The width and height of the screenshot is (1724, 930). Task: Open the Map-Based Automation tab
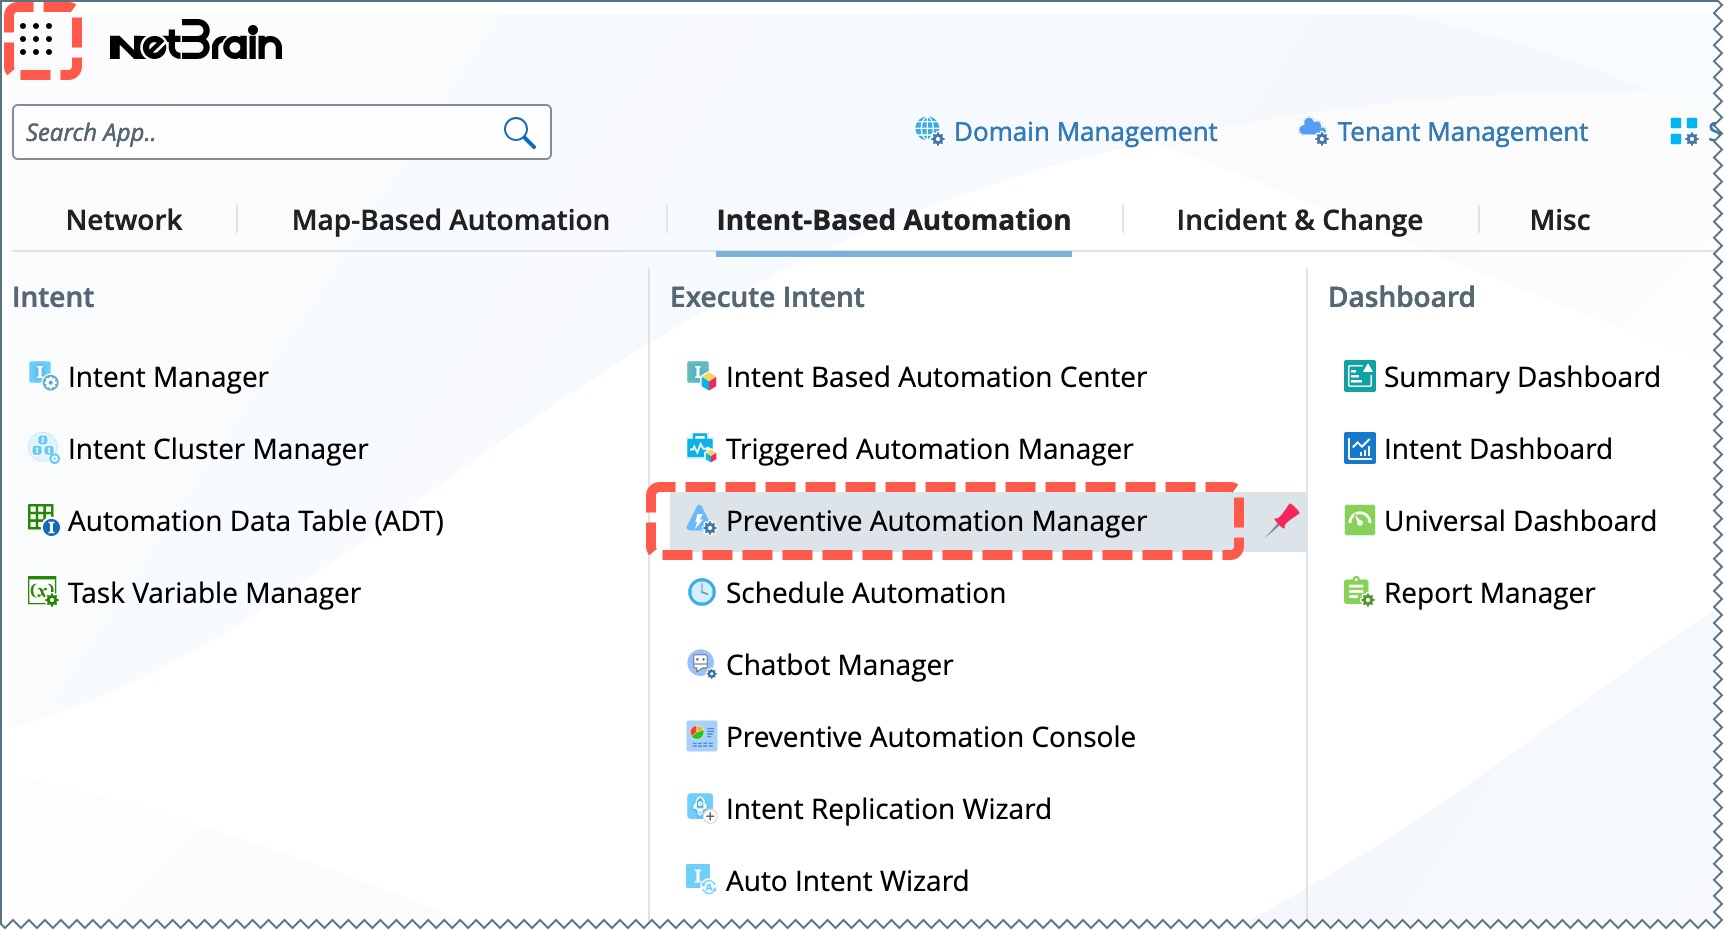(450, 220)
